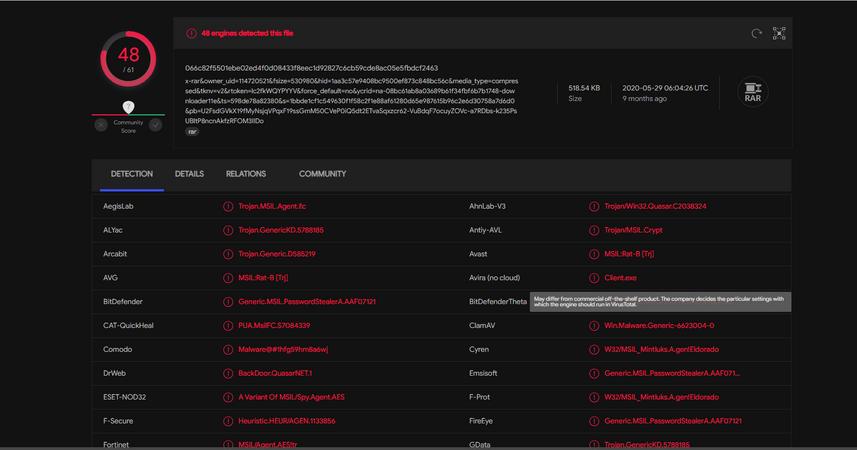This screenshot has height=450, width=857.
Task: Open the COMMUNITY tab
Action: point(322,174)
